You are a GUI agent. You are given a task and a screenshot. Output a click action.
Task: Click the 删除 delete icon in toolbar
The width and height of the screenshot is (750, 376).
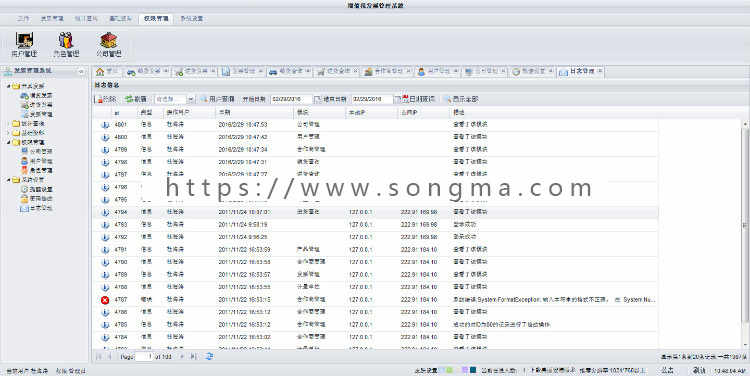100,99
